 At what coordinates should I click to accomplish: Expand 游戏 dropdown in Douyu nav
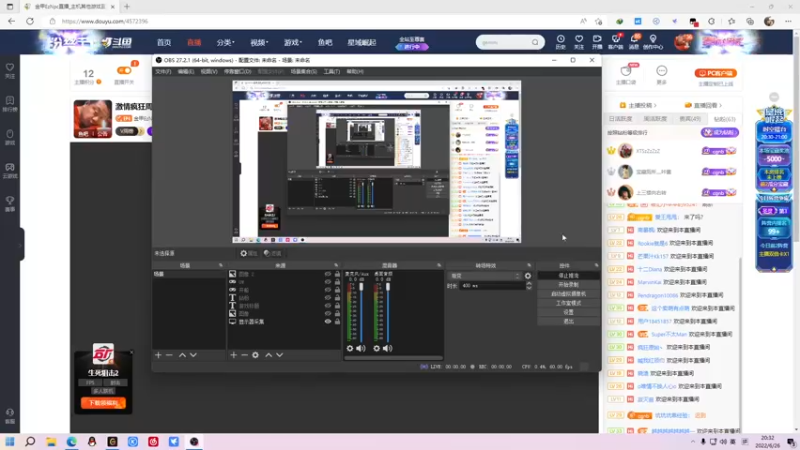coord(293,42)
